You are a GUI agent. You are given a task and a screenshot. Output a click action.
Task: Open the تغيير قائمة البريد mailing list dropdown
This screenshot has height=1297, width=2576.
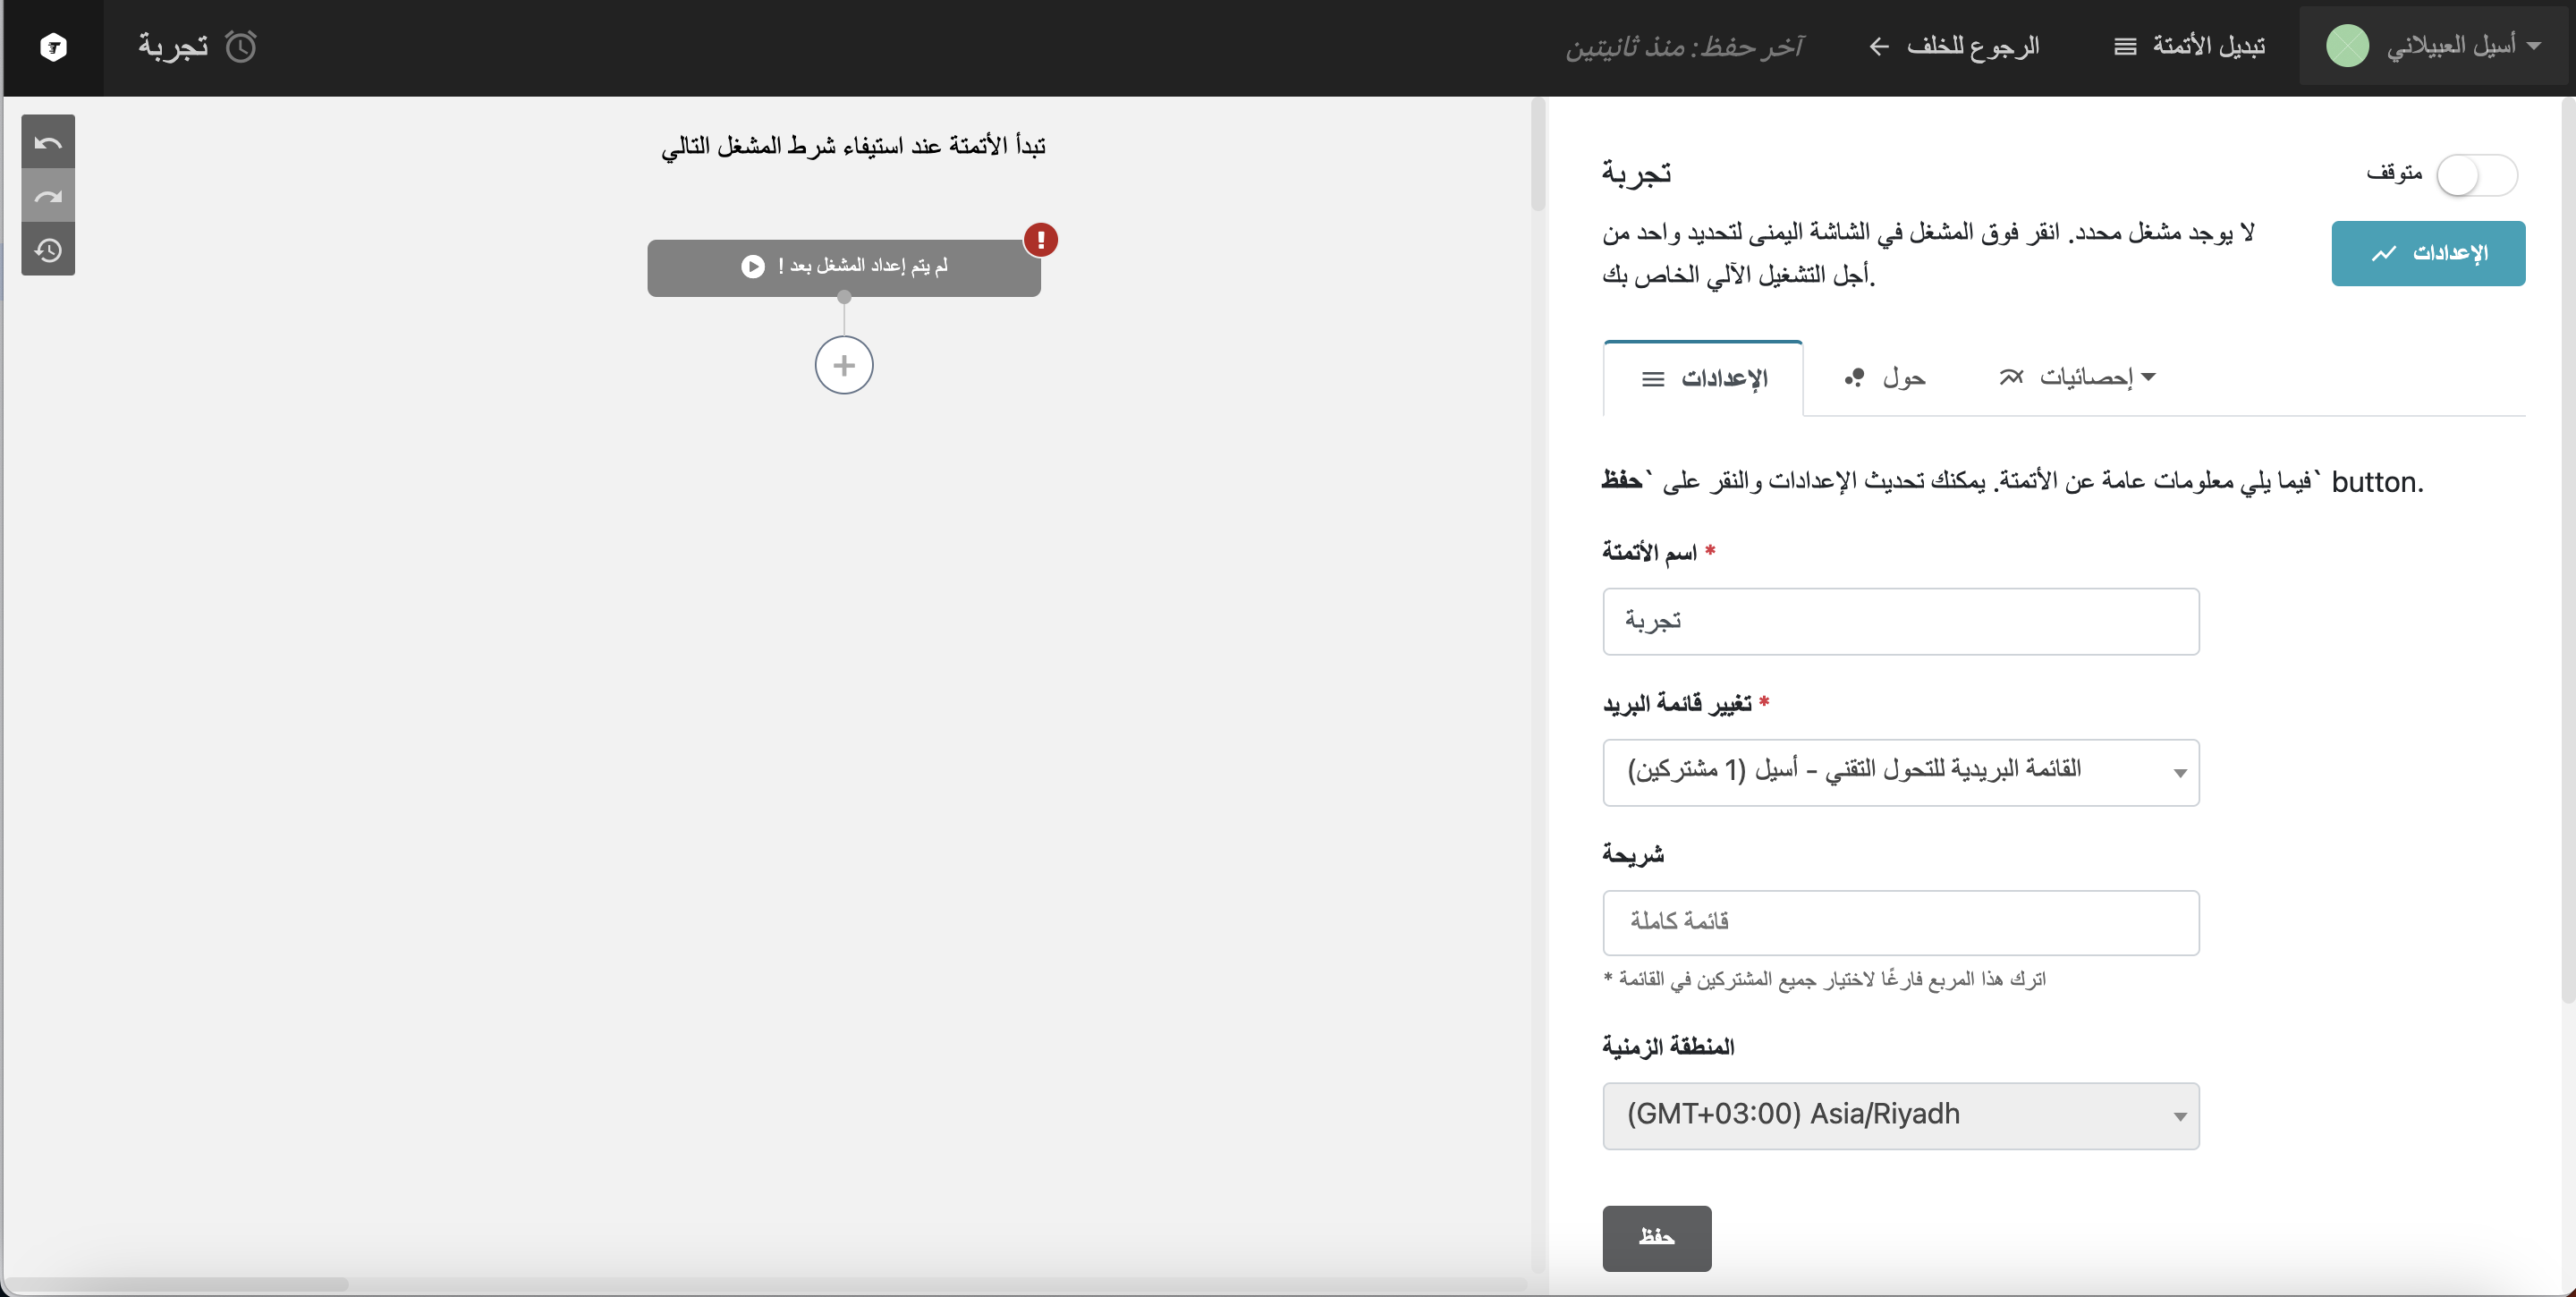tap(1900, 772)
